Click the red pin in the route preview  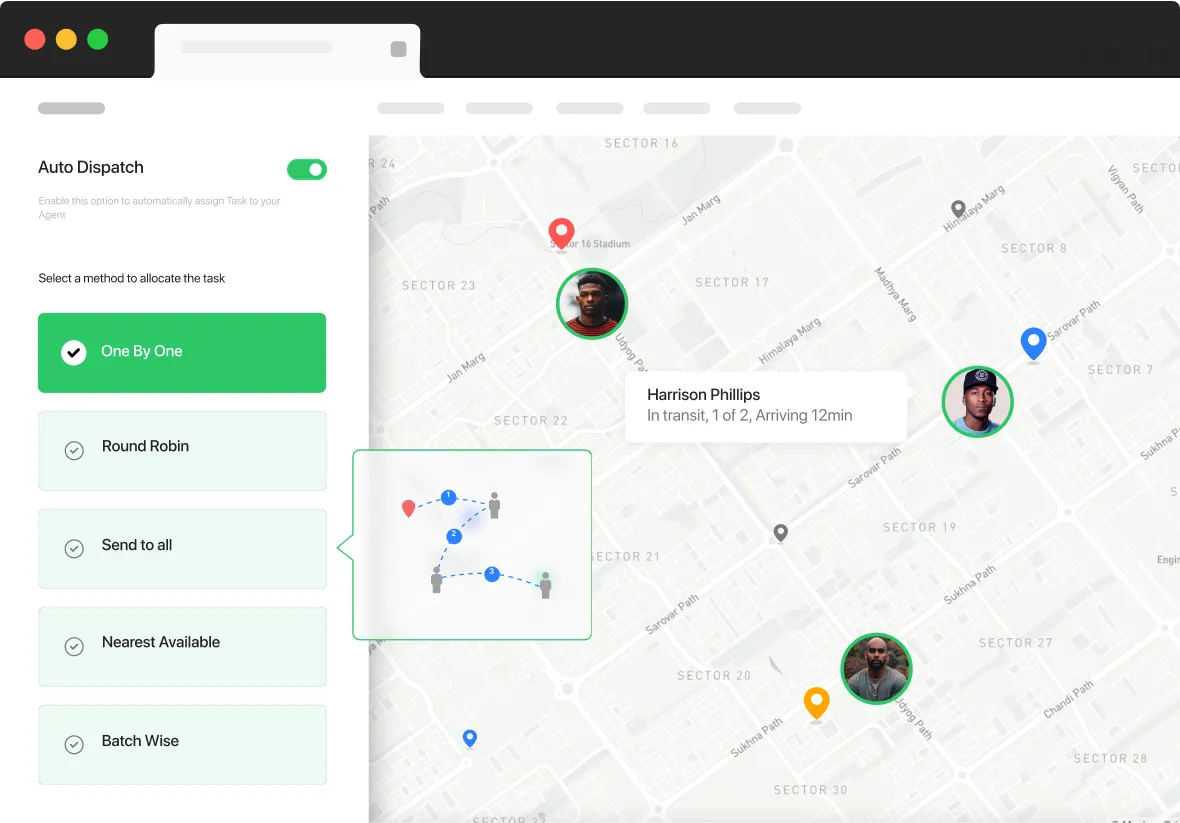[409, 509]
